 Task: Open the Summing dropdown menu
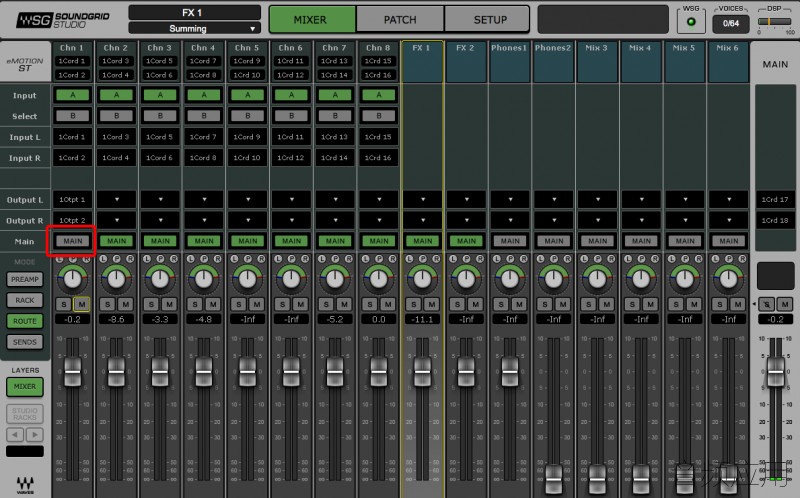click(194, 29)
